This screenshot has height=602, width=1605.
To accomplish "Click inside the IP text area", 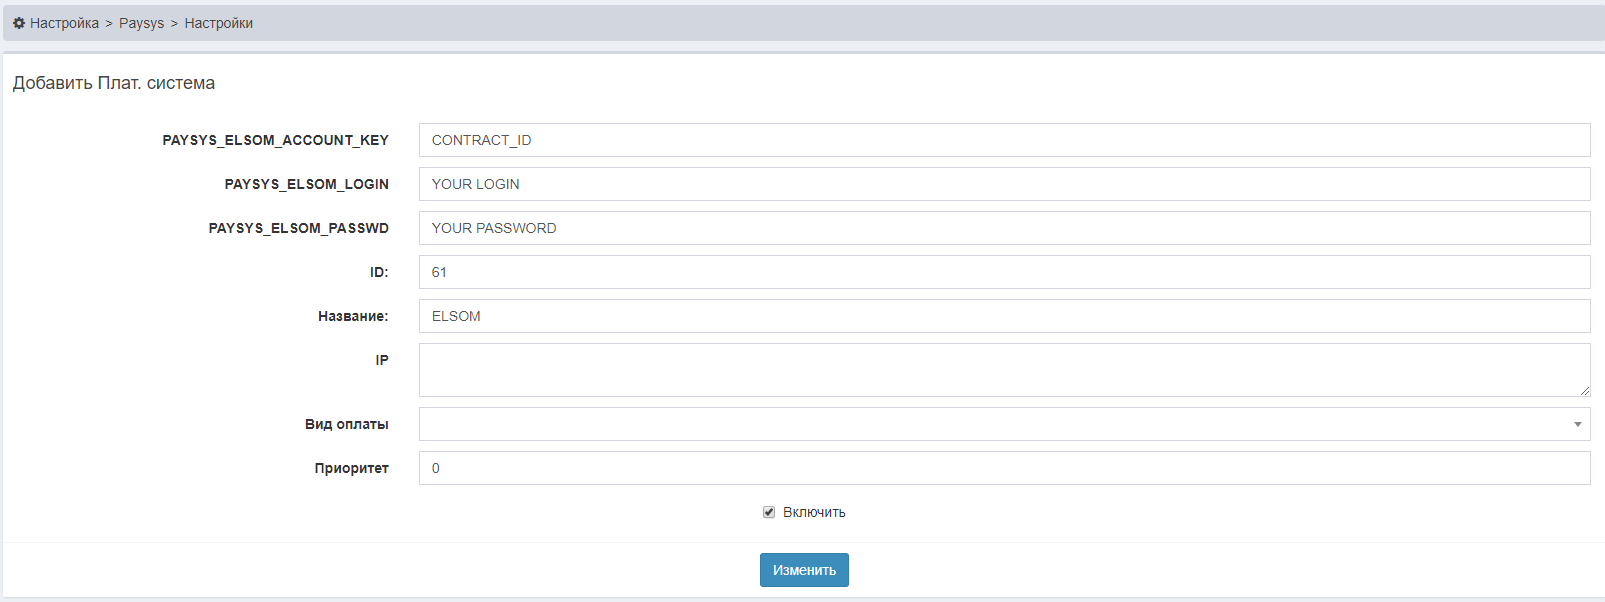I will point(1004,370).
